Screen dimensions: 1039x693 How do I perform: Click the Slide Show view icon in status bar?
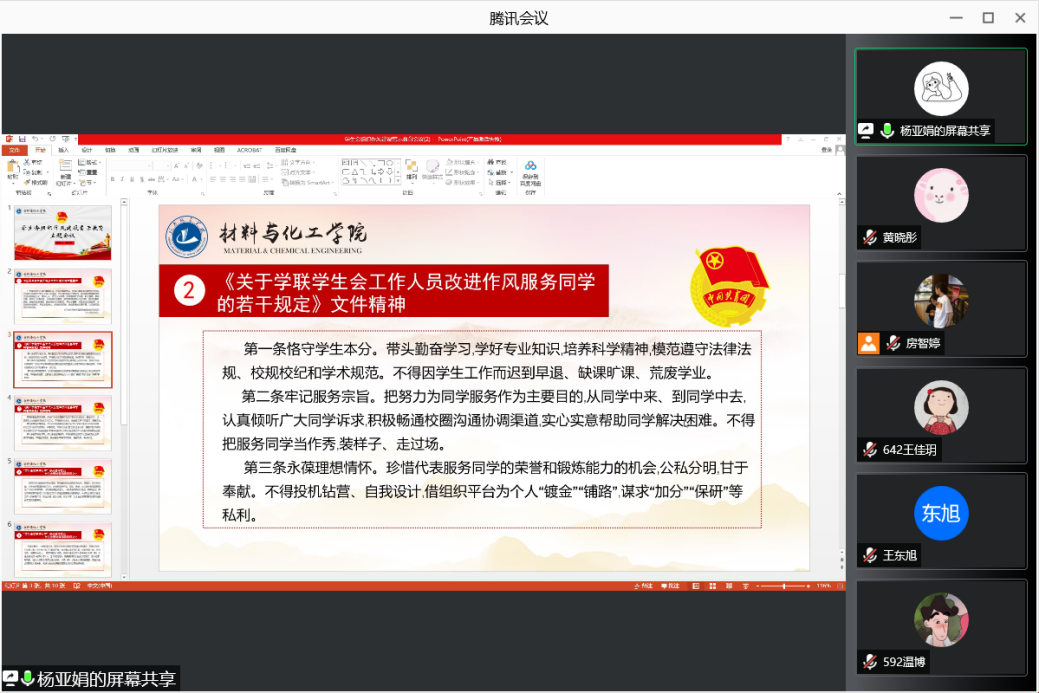coord(746,586)
